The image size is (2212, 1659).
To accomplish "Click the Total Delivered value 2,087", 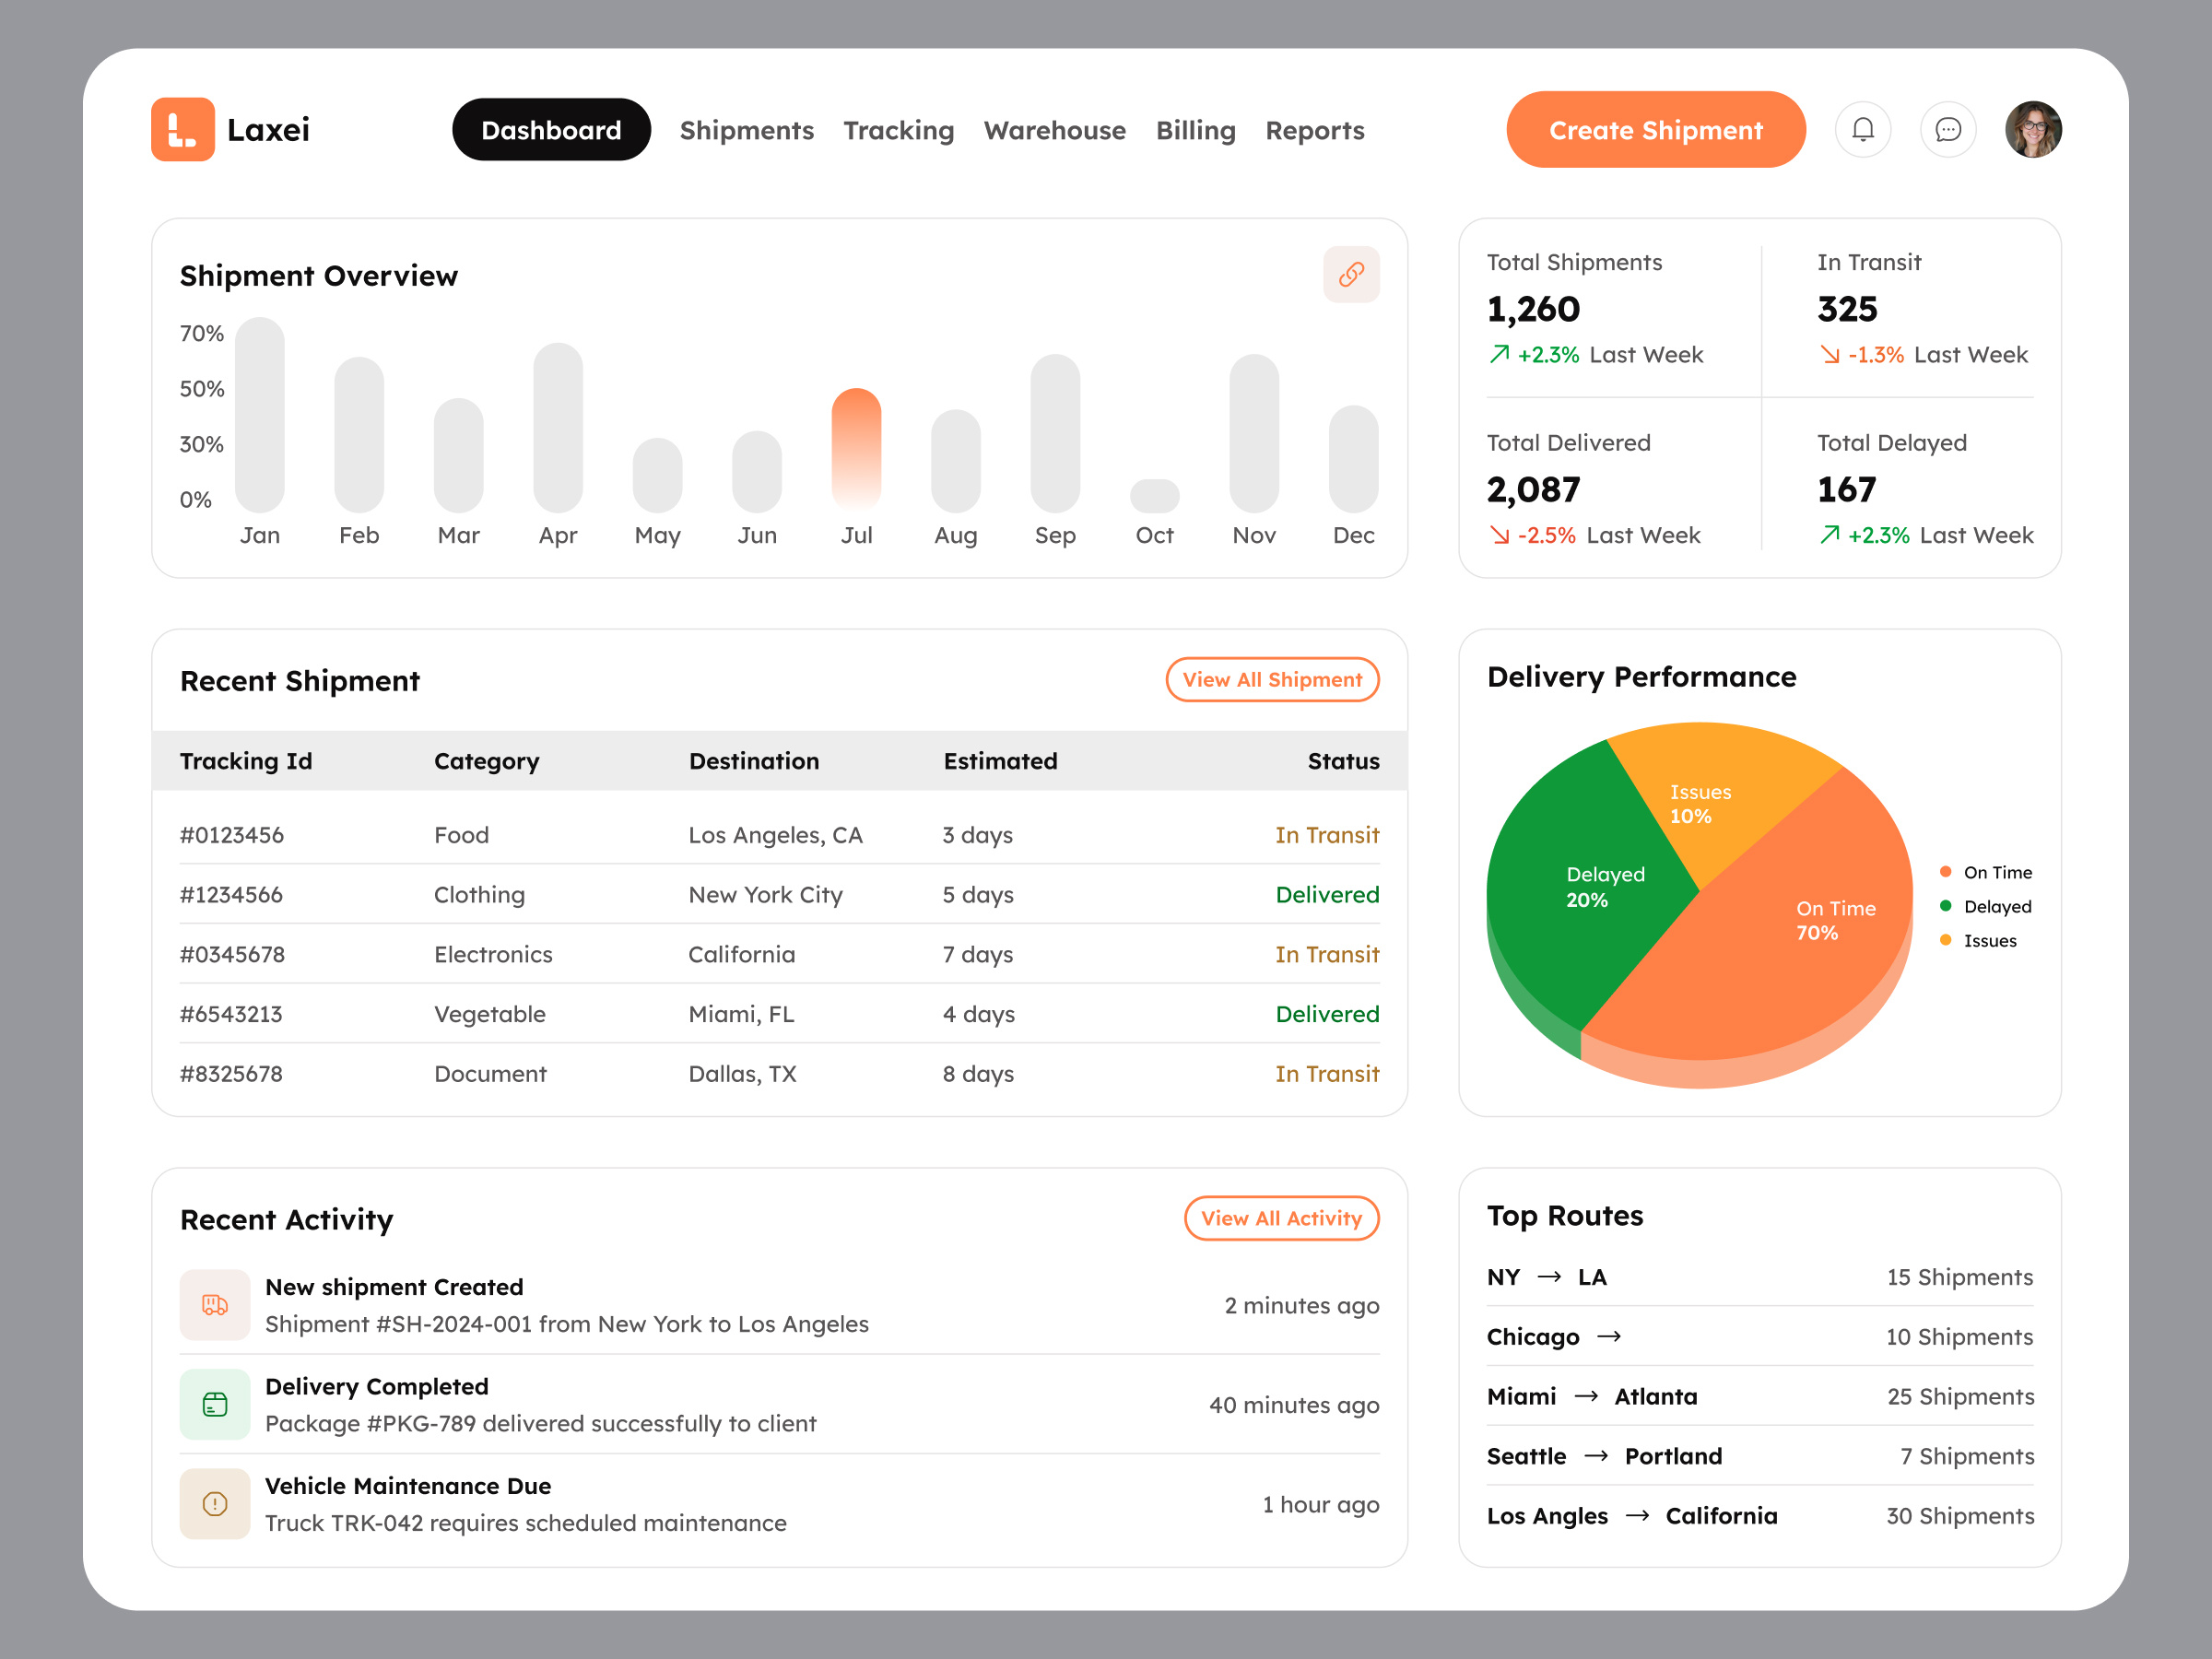I will 1533,489.
